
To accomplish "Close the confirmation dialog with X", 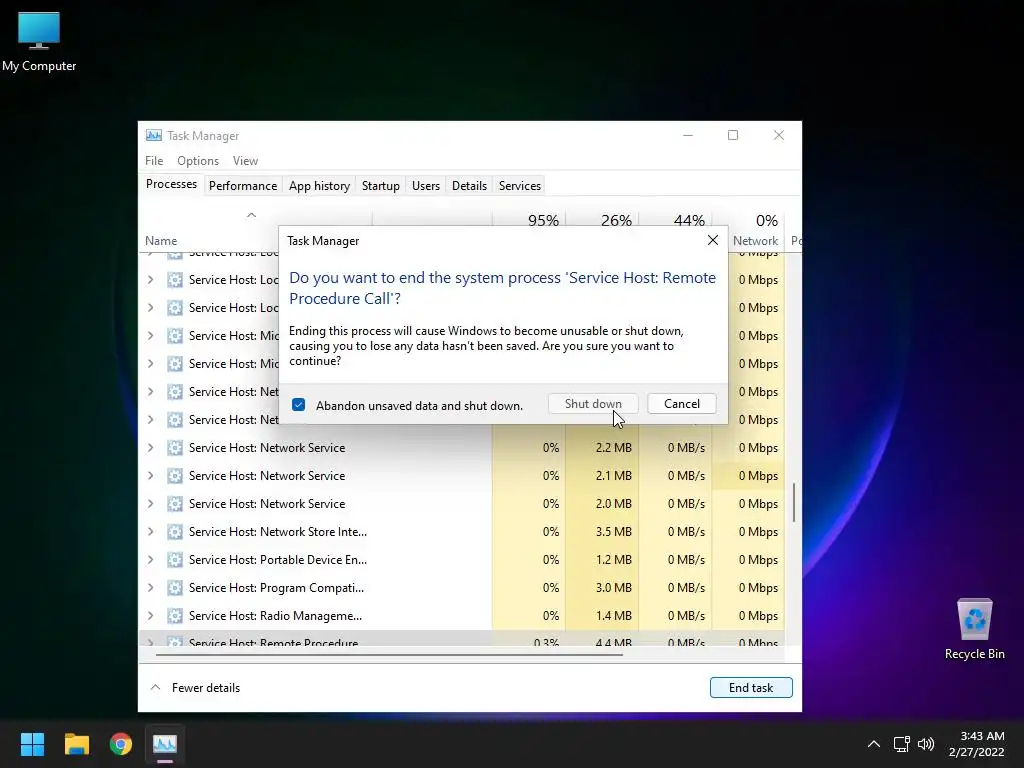I will (x=712, y=240).
